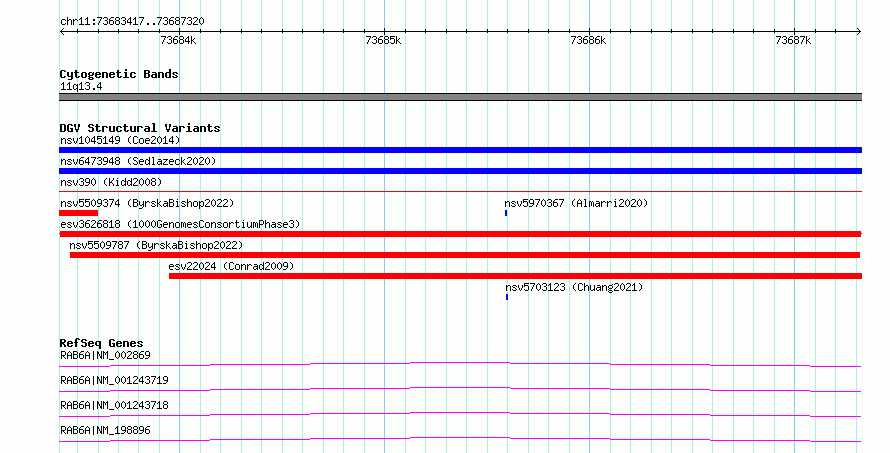Open the DGV Structural Variants track title

[x=140, y=128]
